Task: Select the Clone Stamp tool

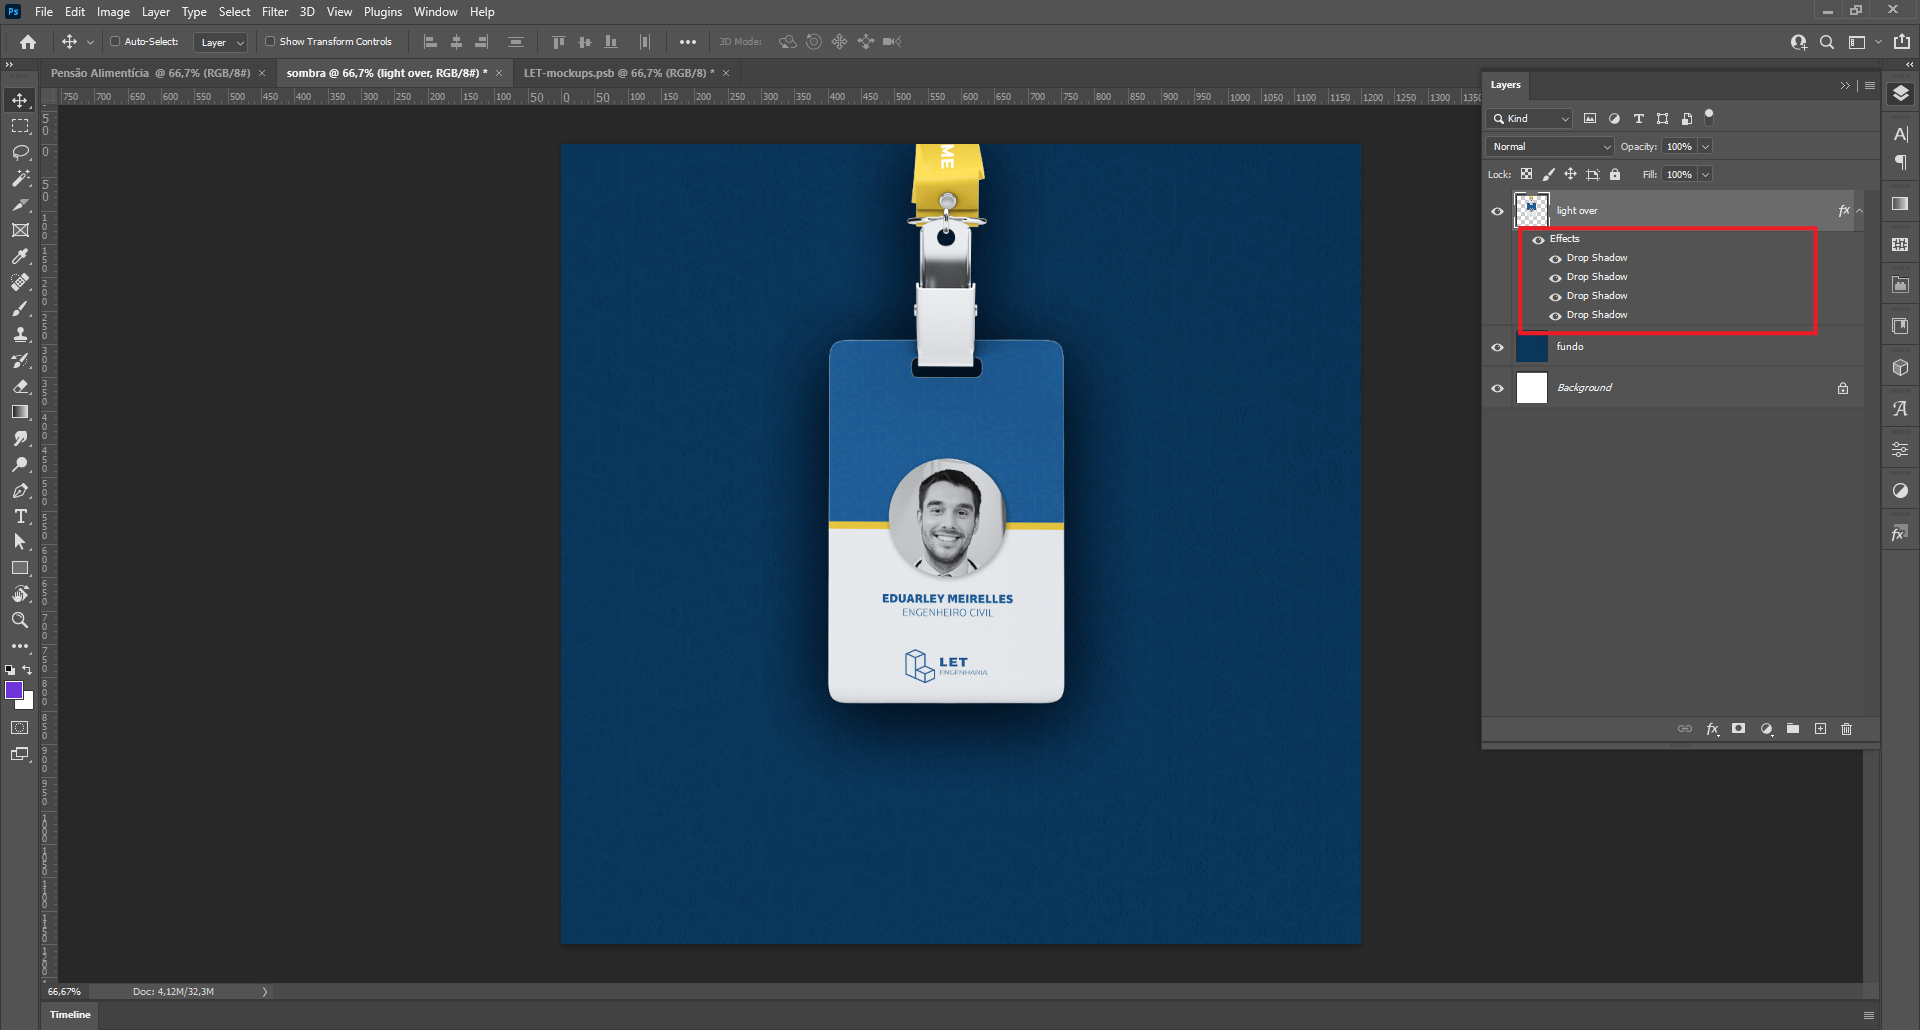Action: [x=20, y=334]
